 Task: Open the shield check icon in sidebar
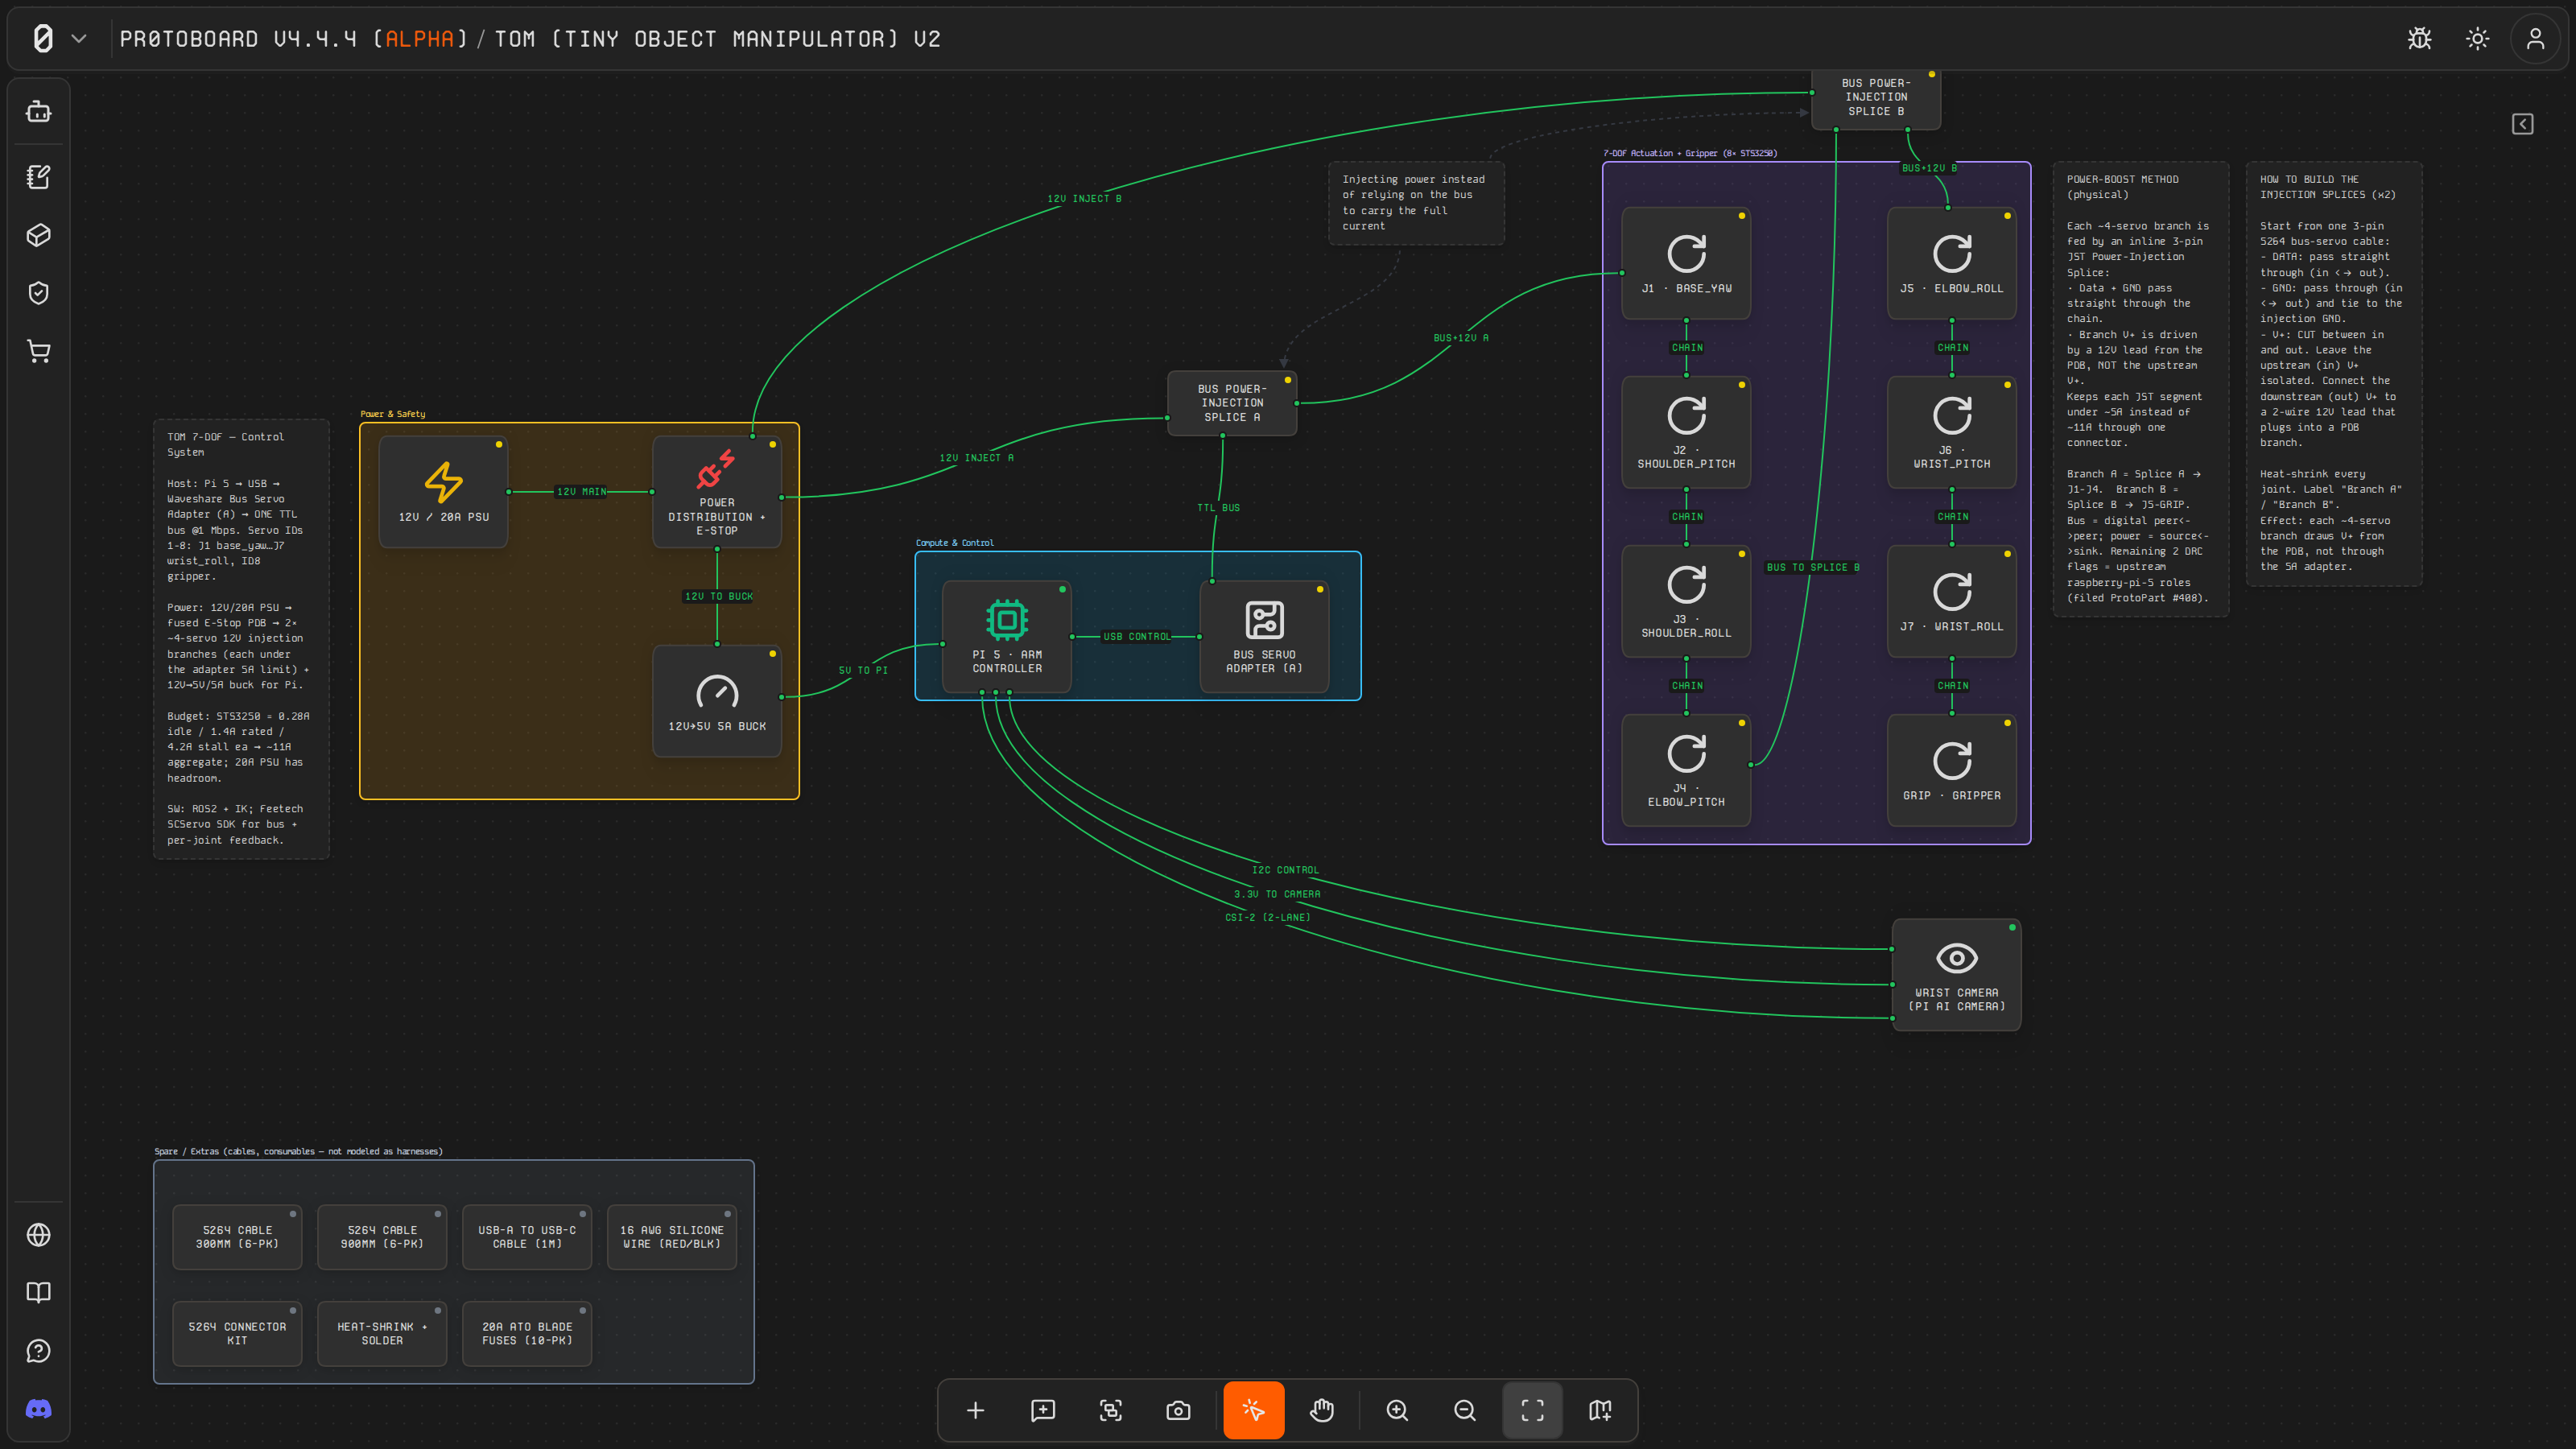38,293
